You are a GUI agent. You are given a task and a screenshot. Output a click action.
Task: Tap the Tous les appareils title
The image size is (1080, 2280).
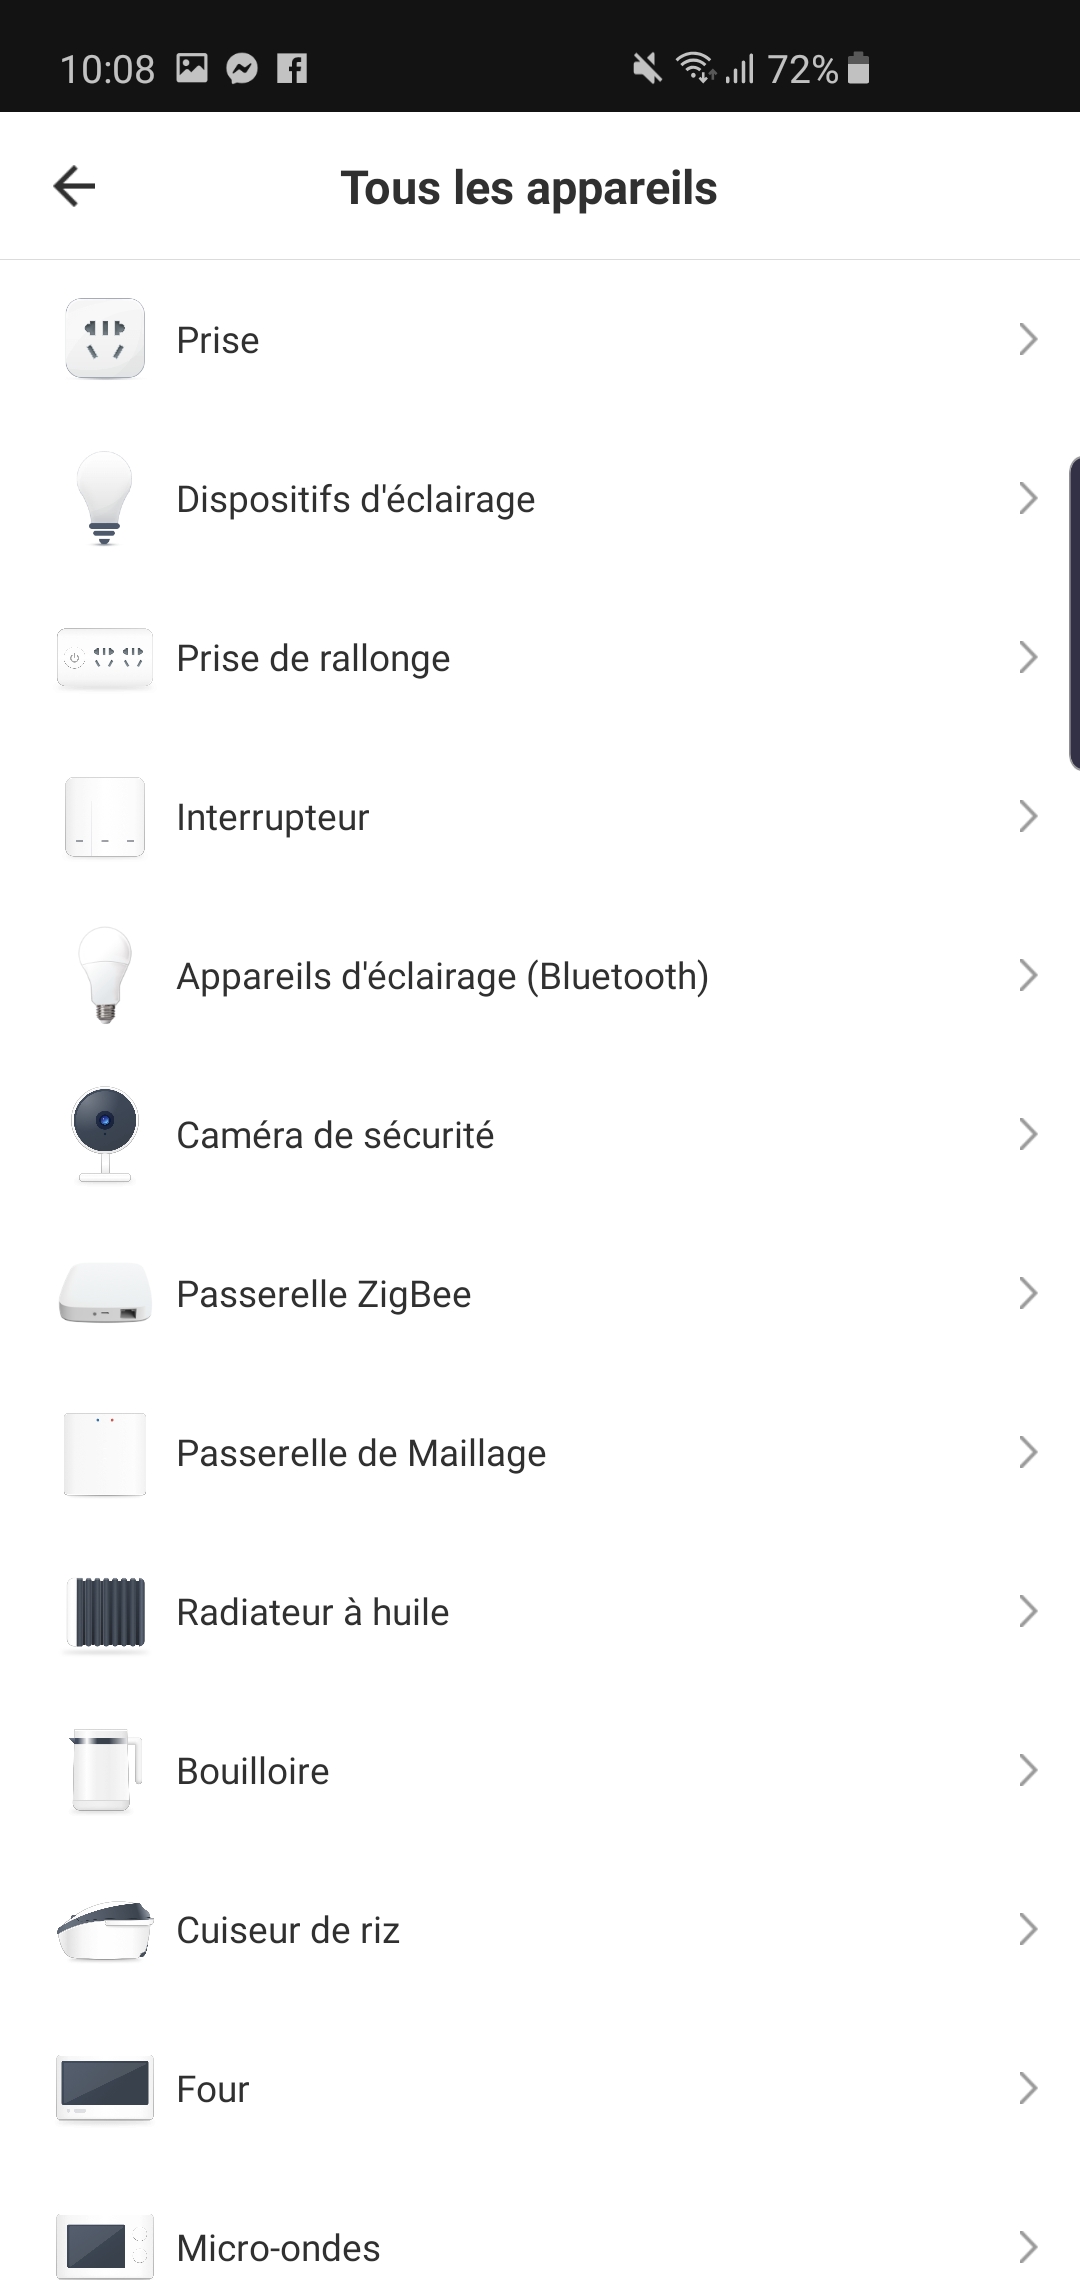[528, 188]
